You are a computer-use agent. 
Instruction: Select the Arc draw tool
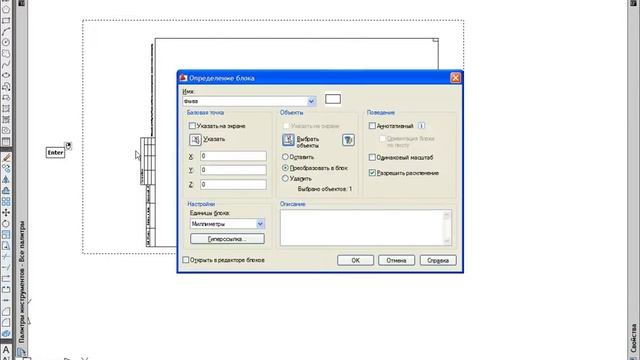point(6,31)
